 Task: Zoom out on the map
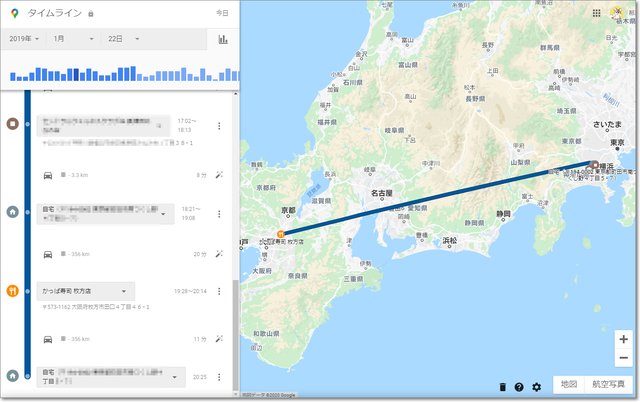tap(623, 357)
